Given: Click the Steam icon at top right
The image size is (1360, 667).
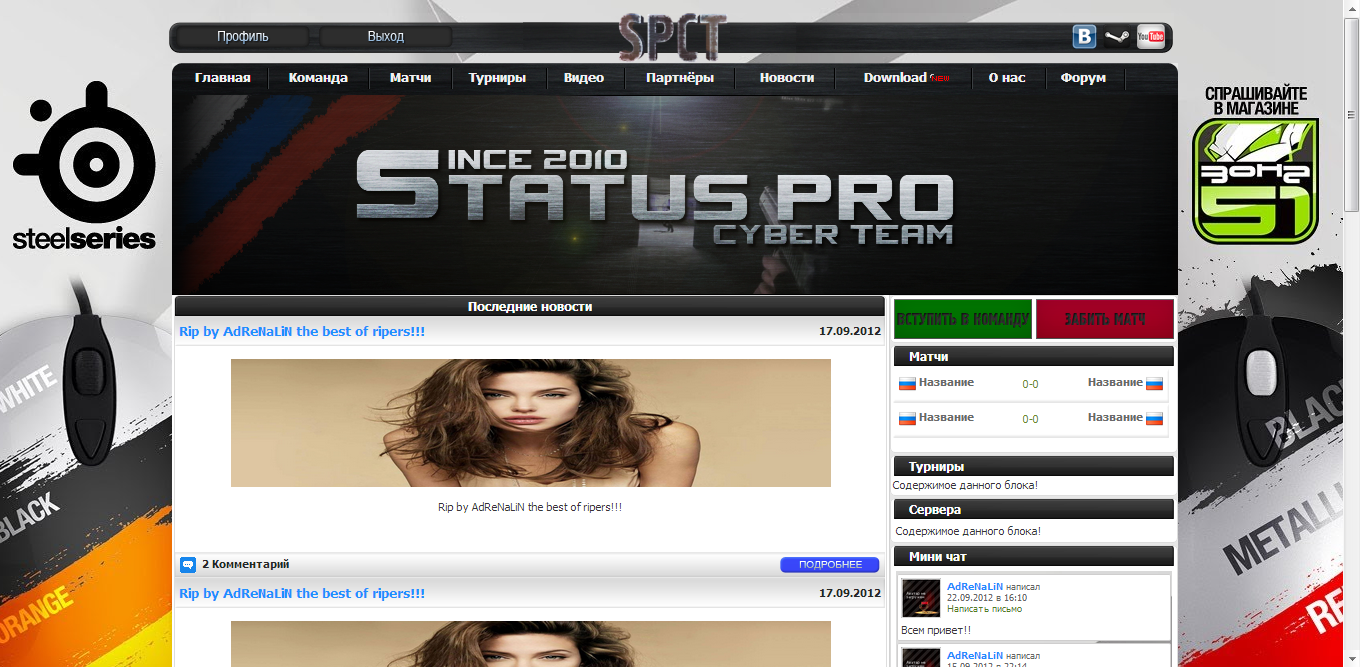Looking at the screenshot, I should 1116,36.
